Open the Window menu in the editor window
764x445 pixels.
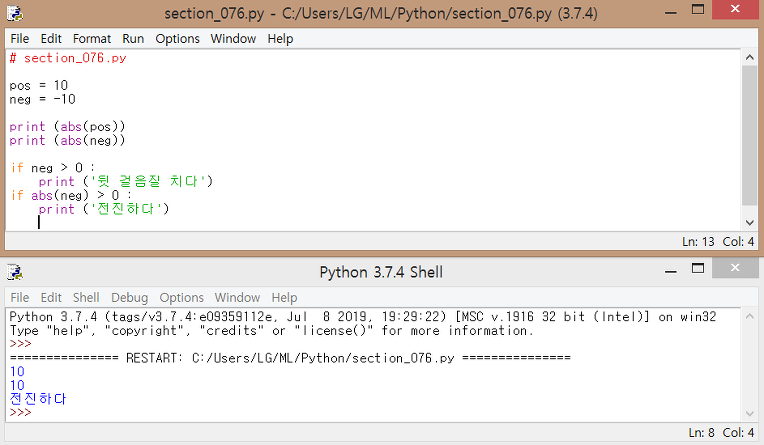233,39
